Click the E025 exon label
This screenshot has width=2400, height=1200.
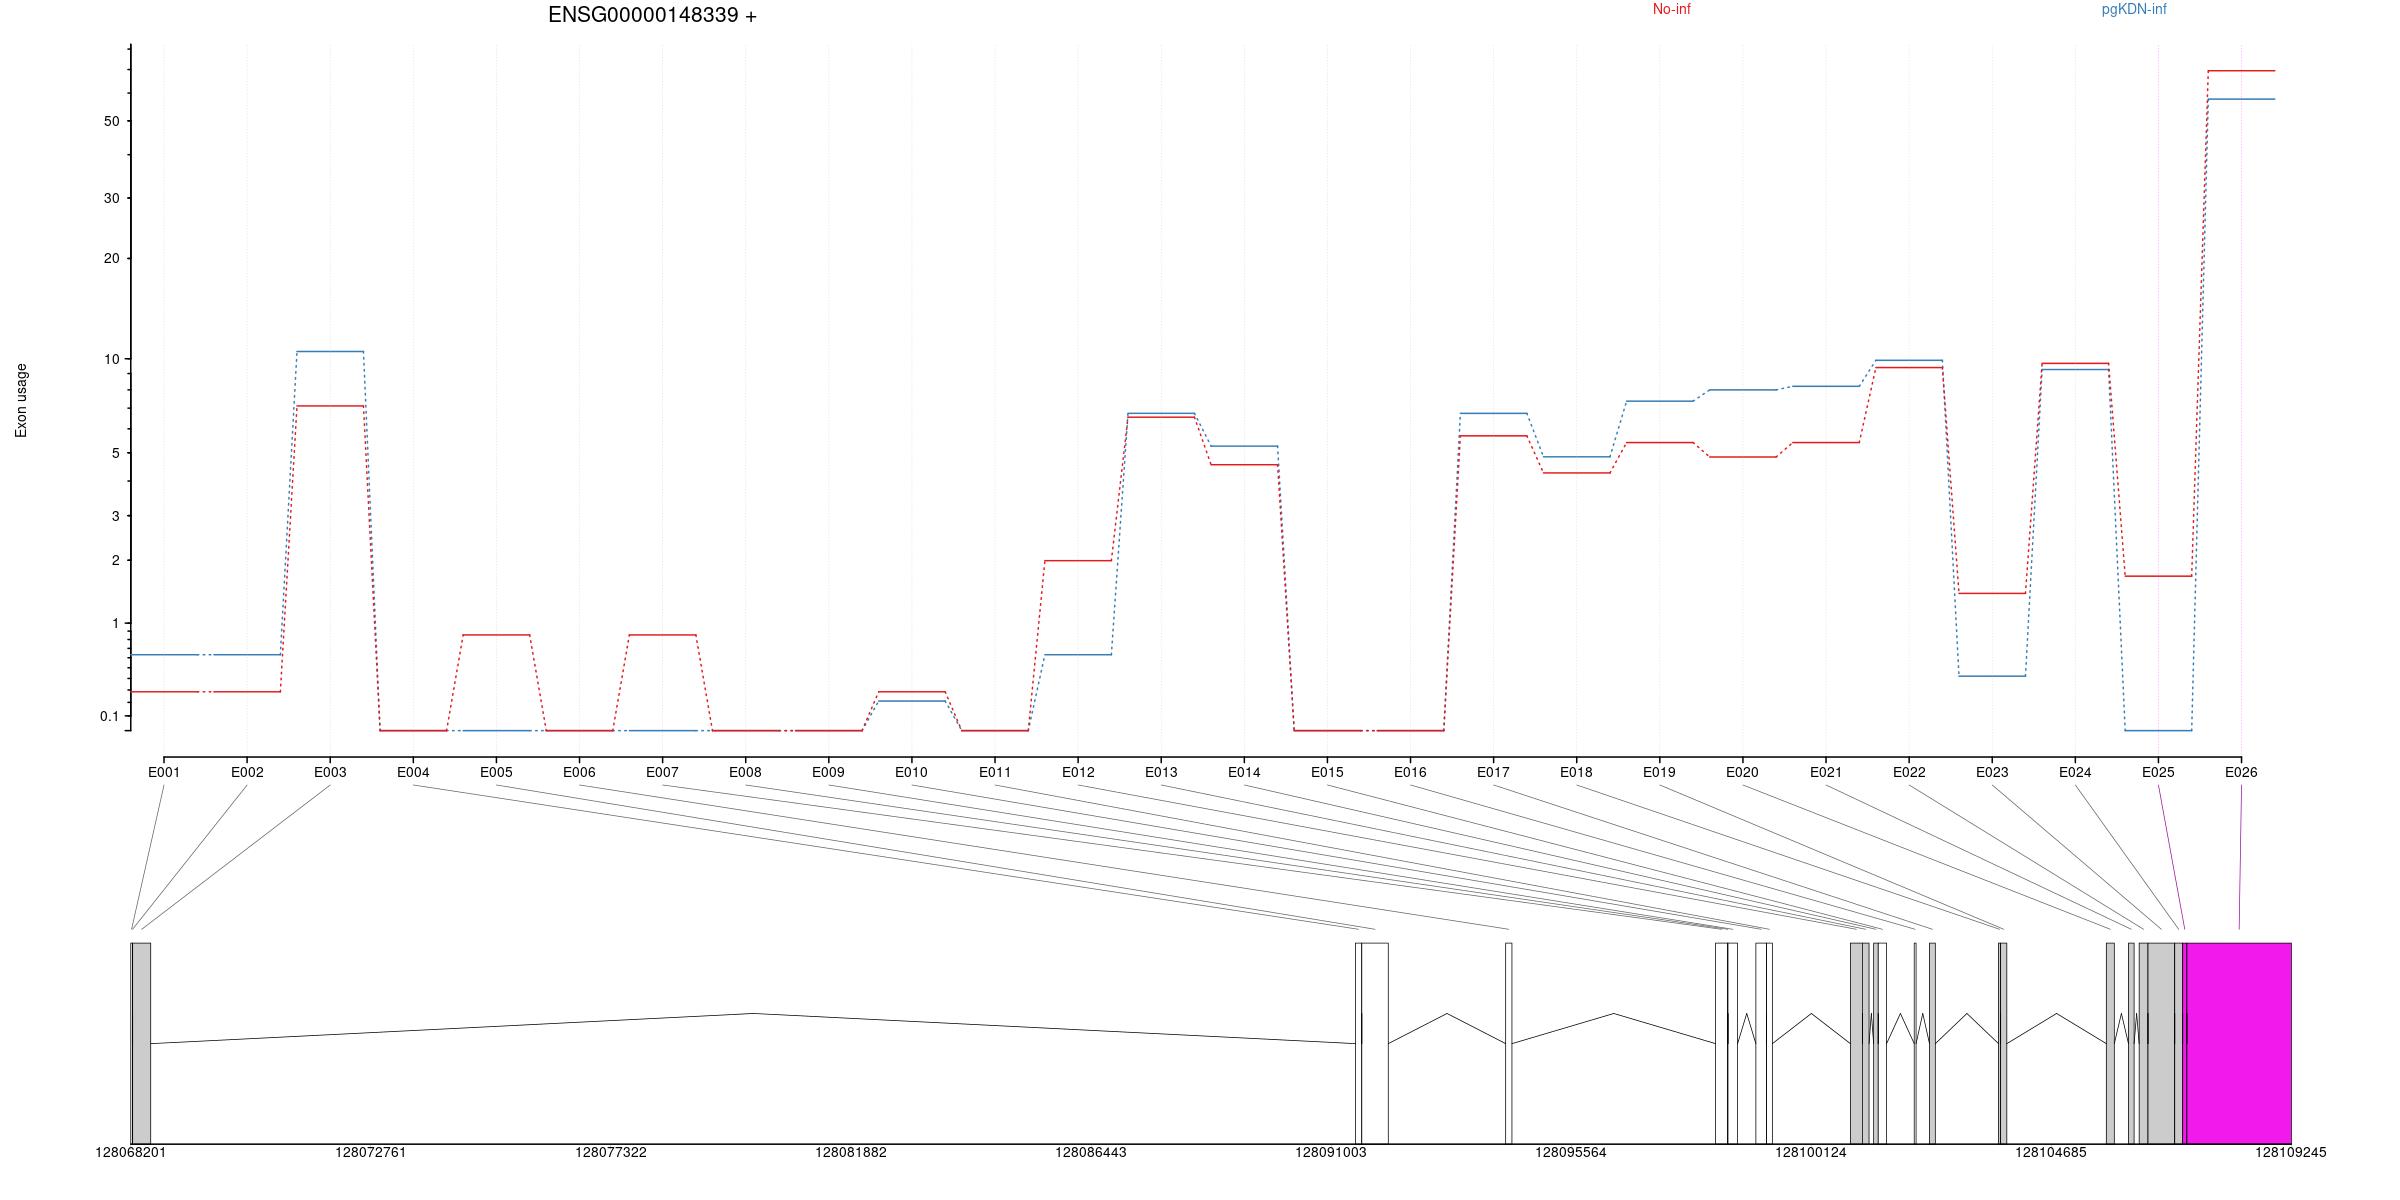click(x=2158, y=772)
